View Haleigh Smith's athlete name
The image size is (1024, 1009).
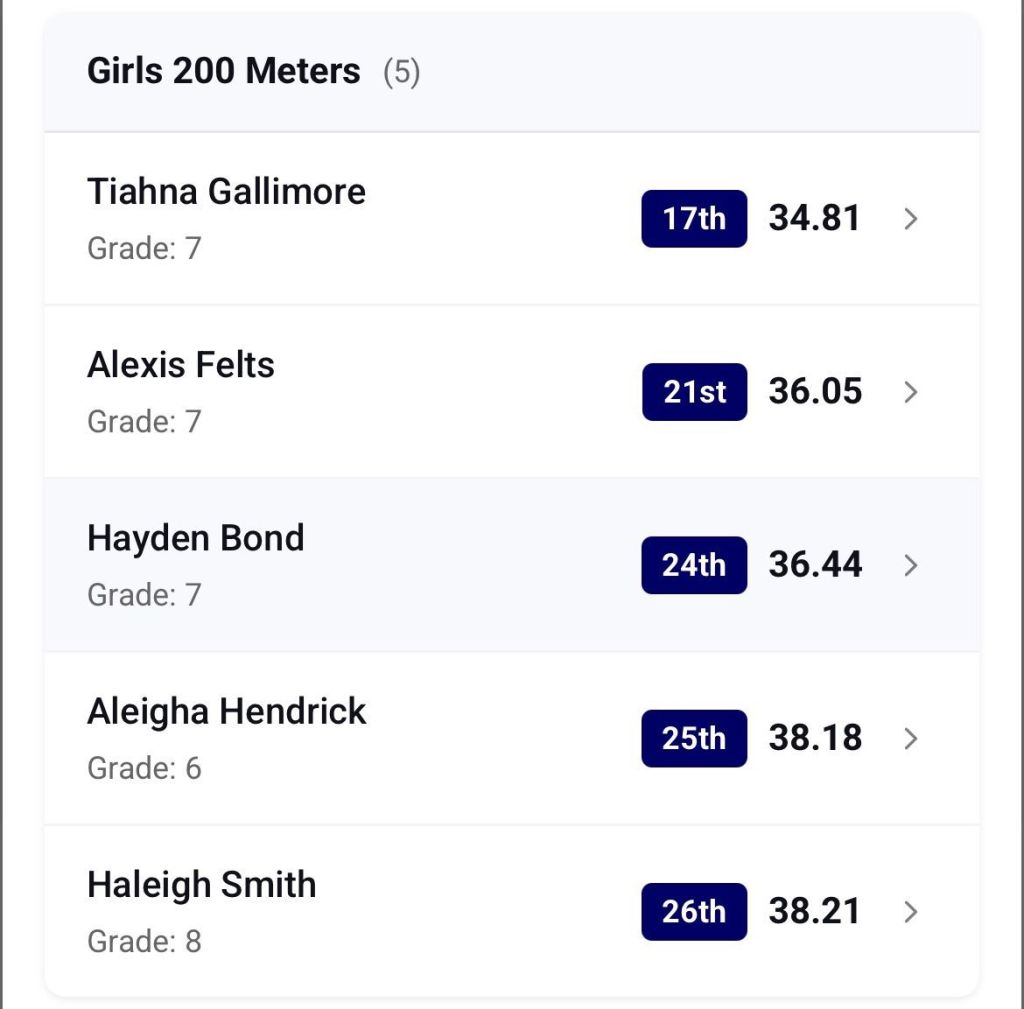click(202, 885)
